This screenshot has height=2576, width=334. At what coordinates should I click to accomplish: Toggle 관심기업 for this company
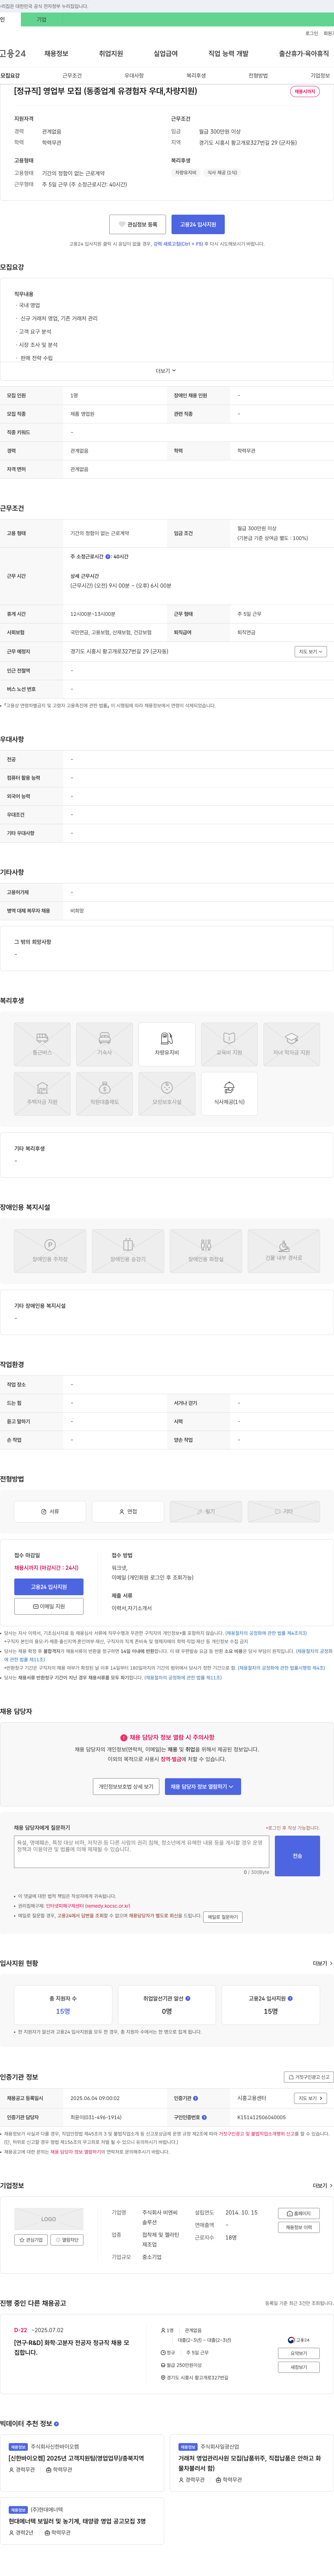[x=31, y=2240]
